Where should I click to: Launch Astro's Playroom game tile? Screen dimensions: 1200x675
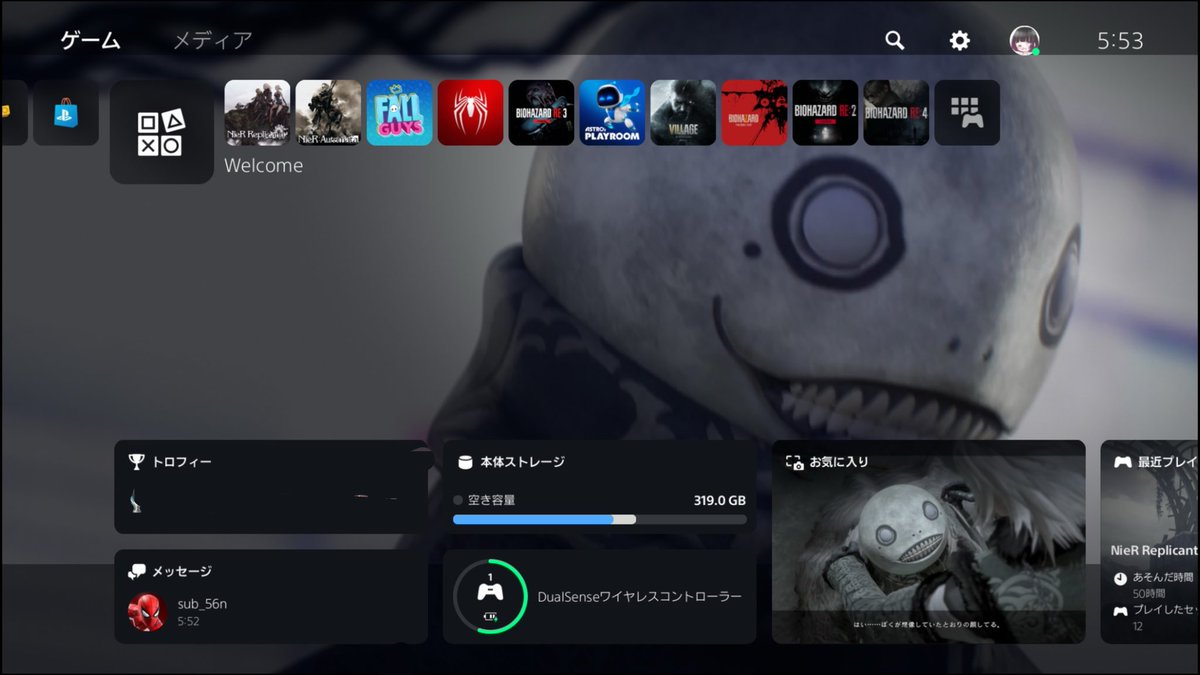[612, 113]
